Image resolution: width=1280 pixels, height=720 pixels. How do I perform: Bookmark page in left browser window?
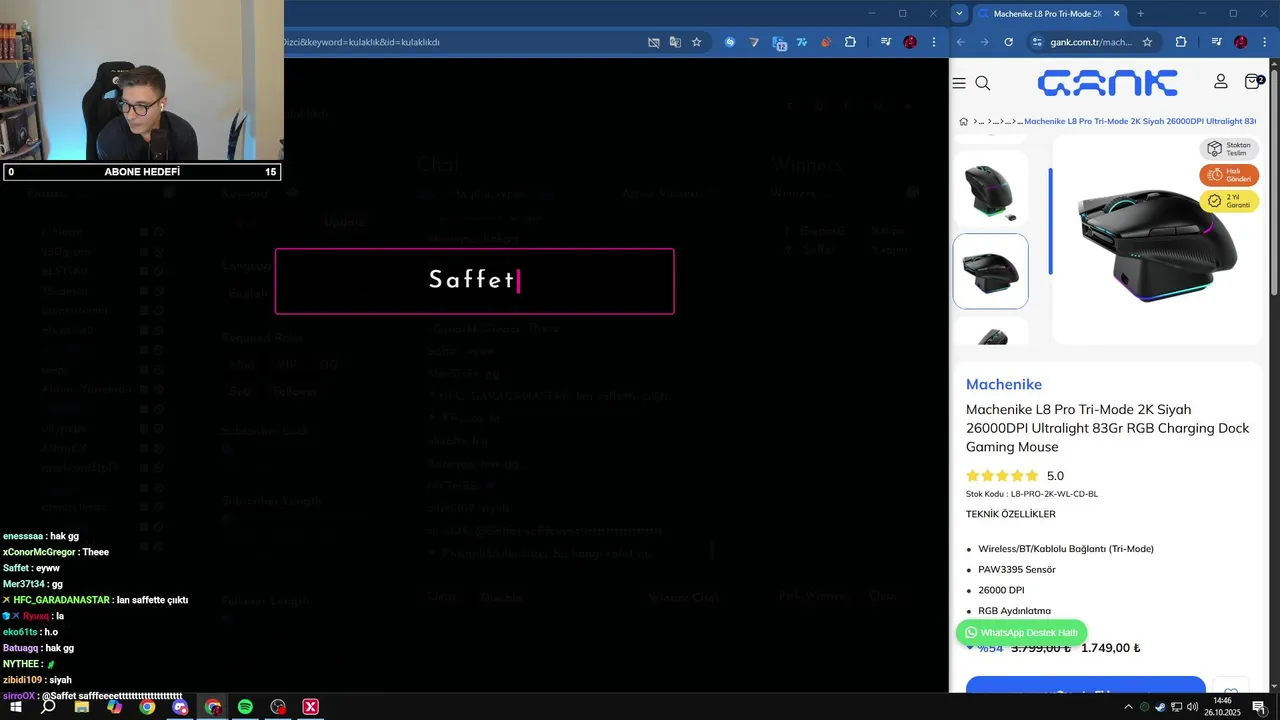coord(697,42)
